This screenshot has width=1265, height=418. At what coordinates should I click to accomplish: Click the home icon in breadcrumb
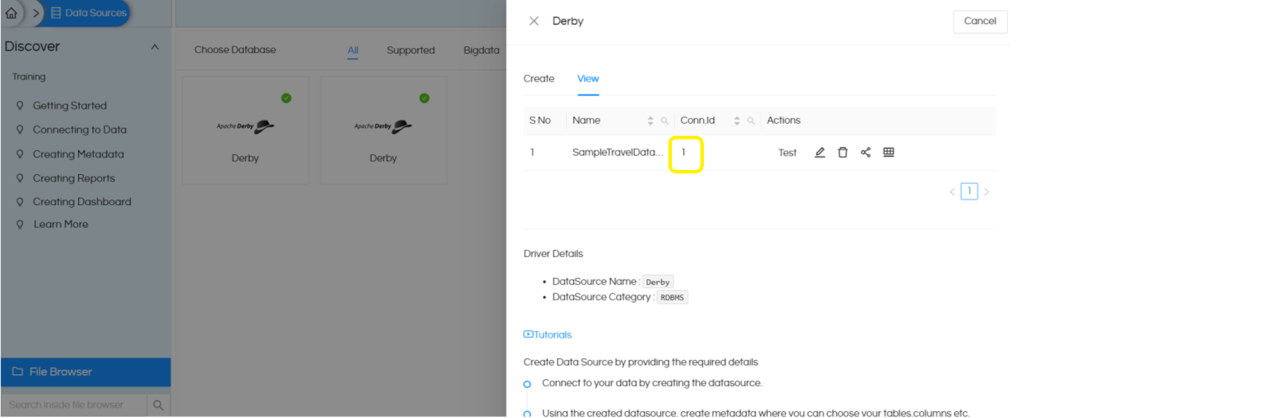11,13
